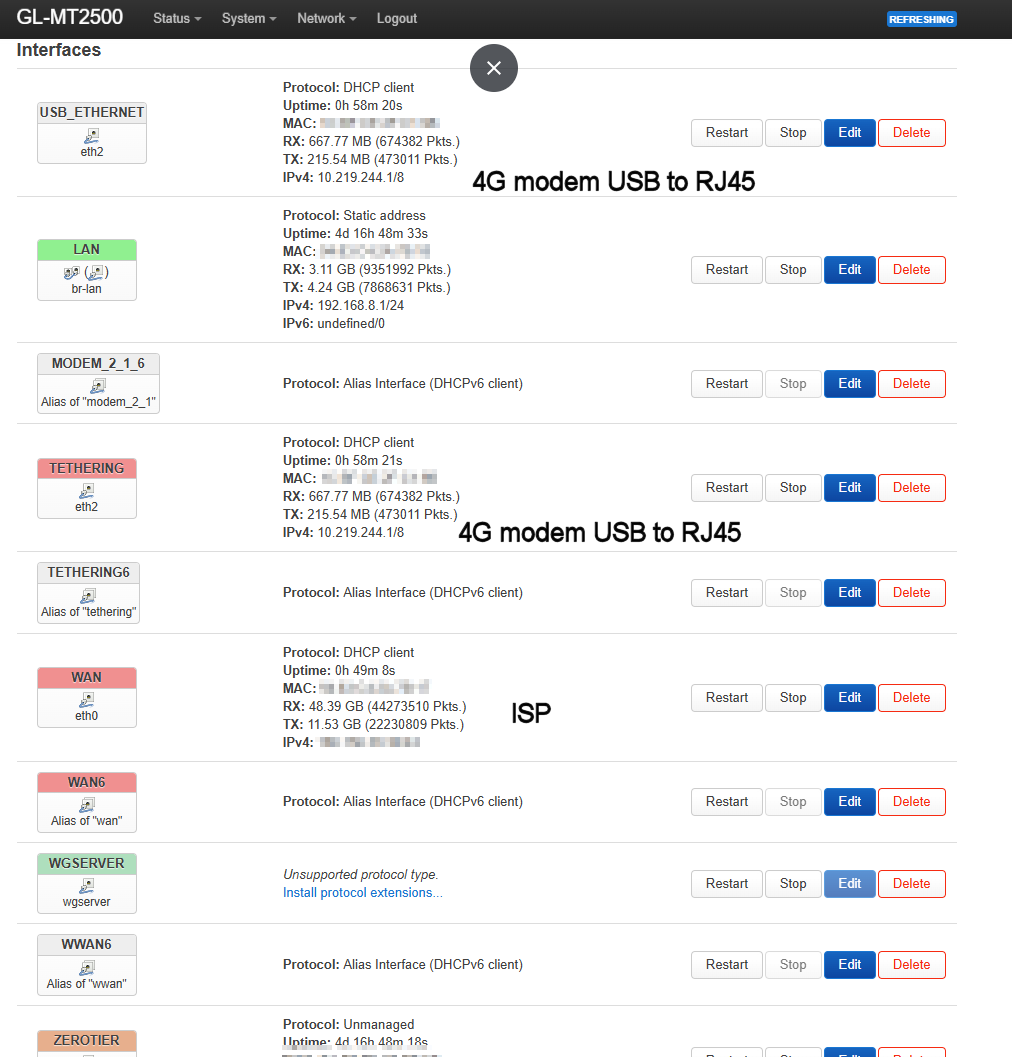Viewport: 1012px width, 1057px height.
Task: Edit the WAN interface
Action: pyautogui.click(x=850, y=698)
